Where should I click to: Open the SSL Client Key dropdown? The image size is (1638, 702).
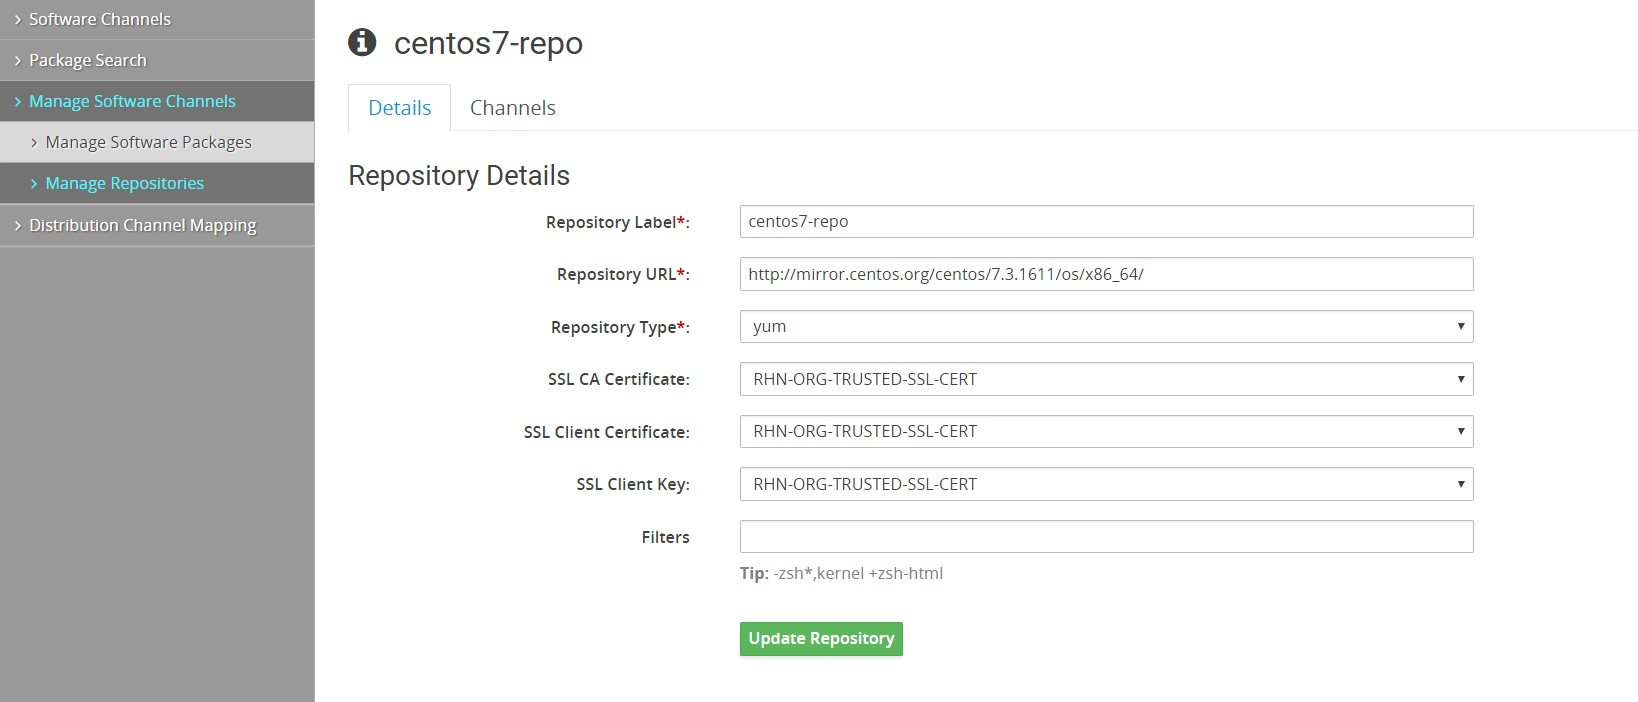coord(1106,484)
